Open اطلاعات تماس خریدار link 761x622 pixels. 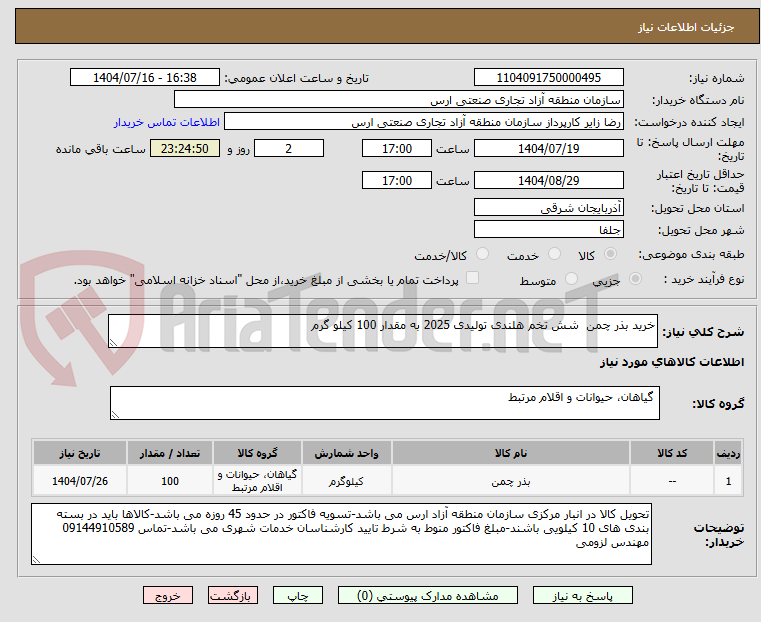point(167,122)
